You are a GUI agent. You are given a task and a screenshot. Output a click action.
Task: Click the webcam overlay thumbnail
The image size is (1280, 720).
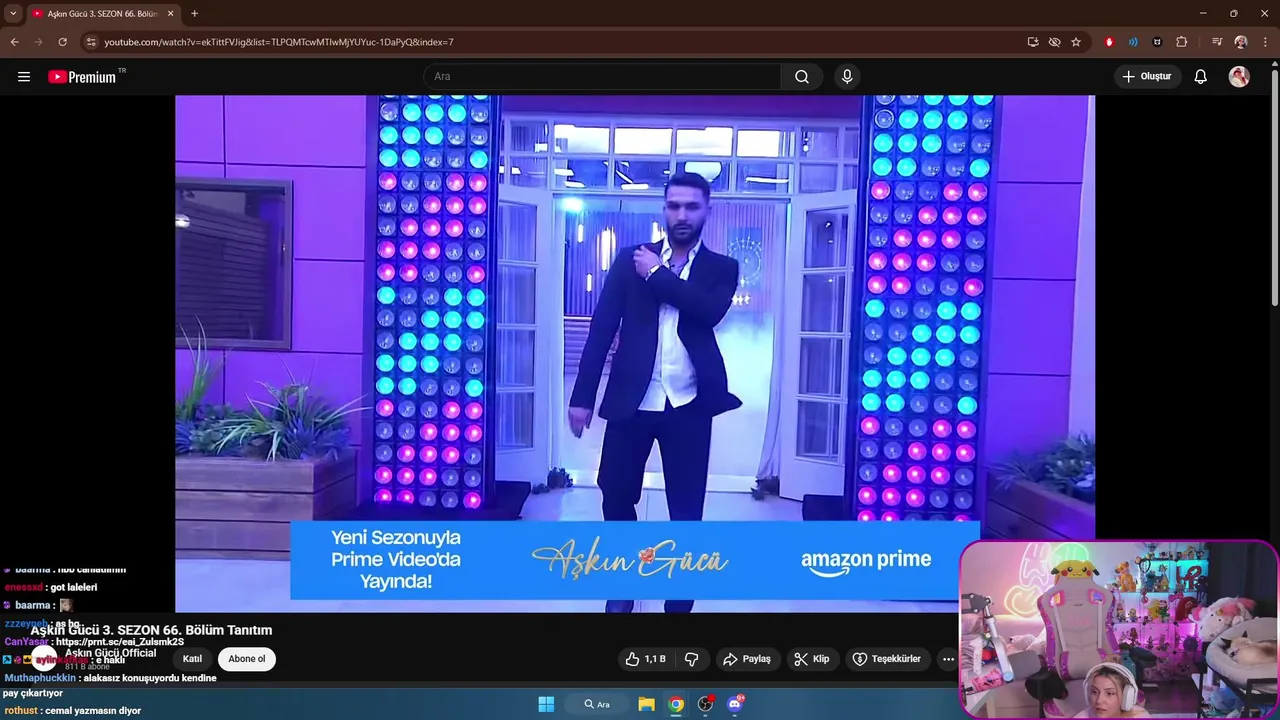click(1118, 629)
